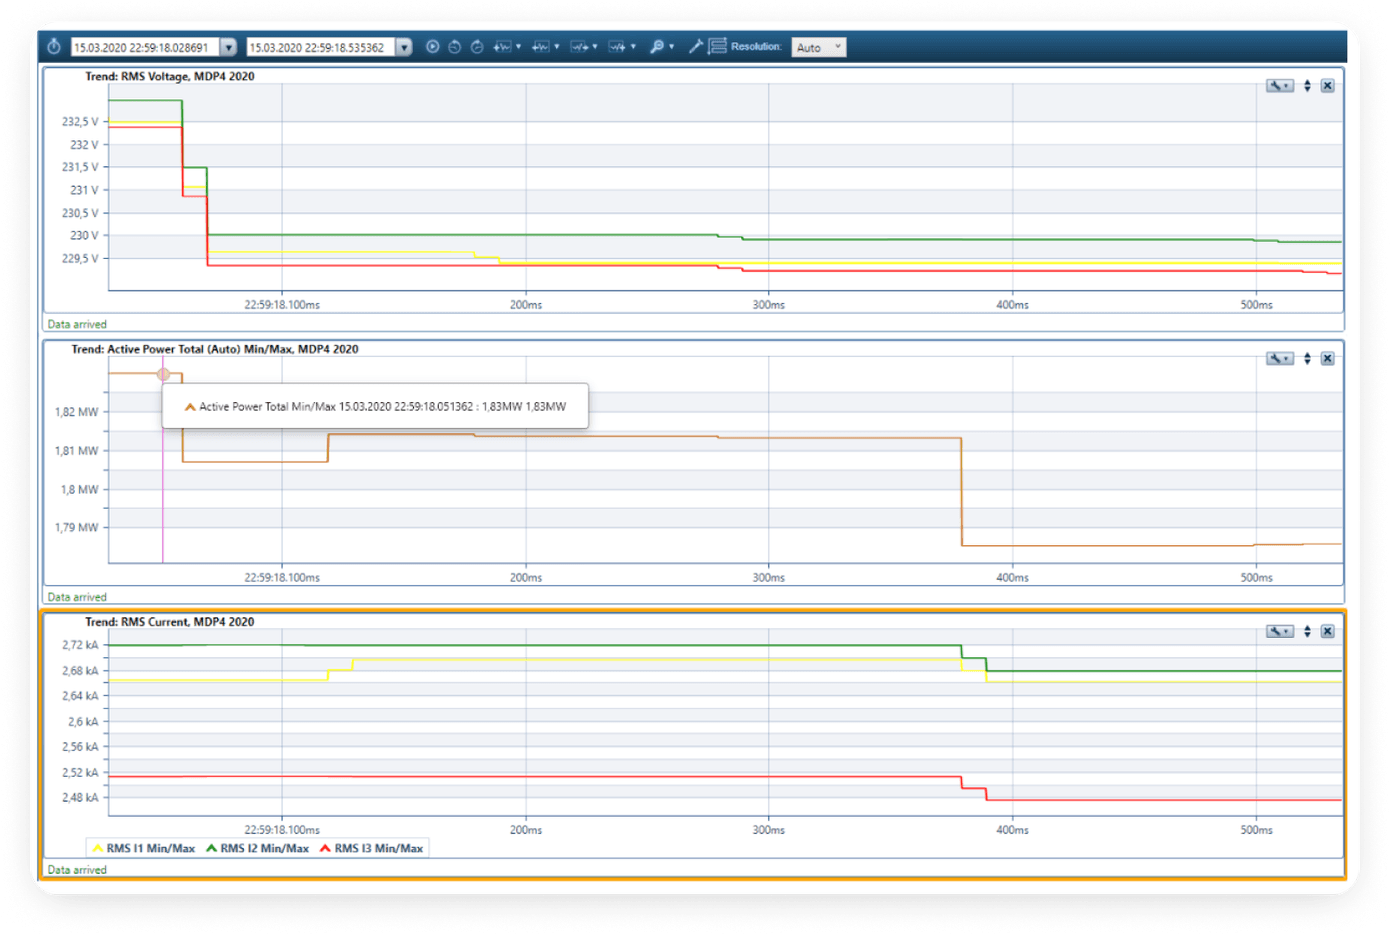Click the pink cursor marker on the Active Power chart

(x=163, y=374)
